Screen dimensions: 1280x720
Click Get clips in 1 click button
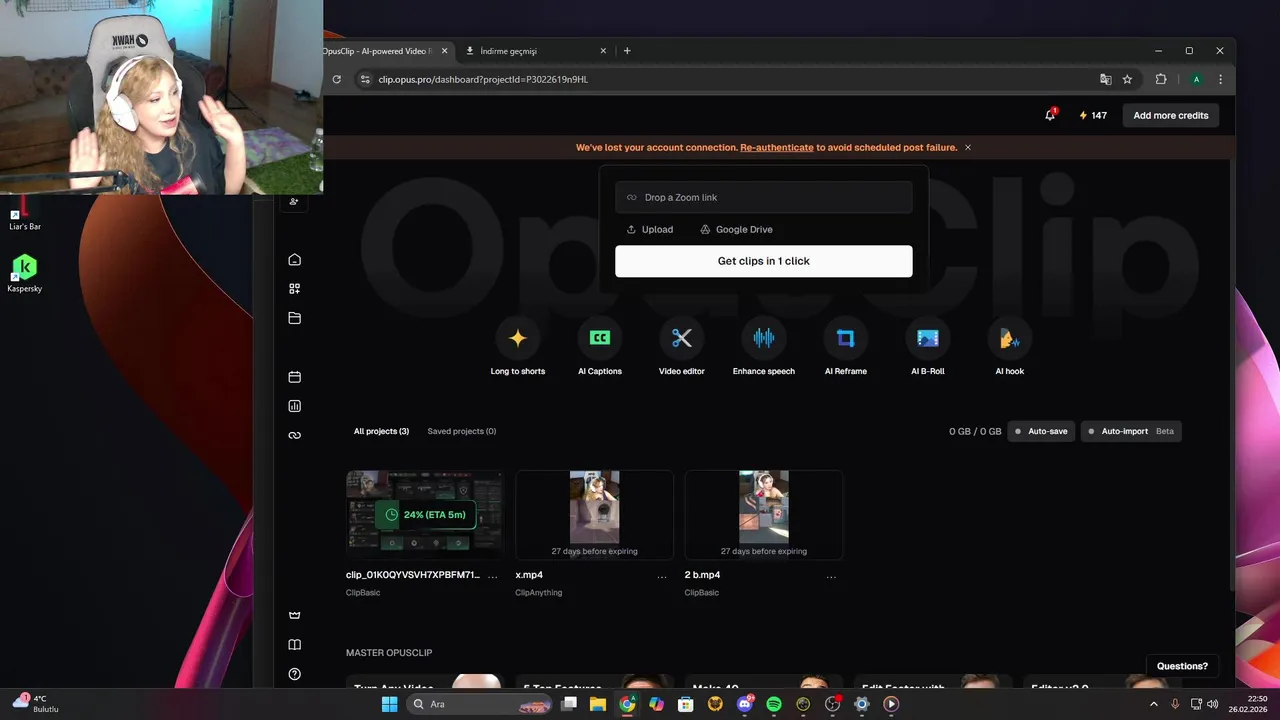click(764, 261)
